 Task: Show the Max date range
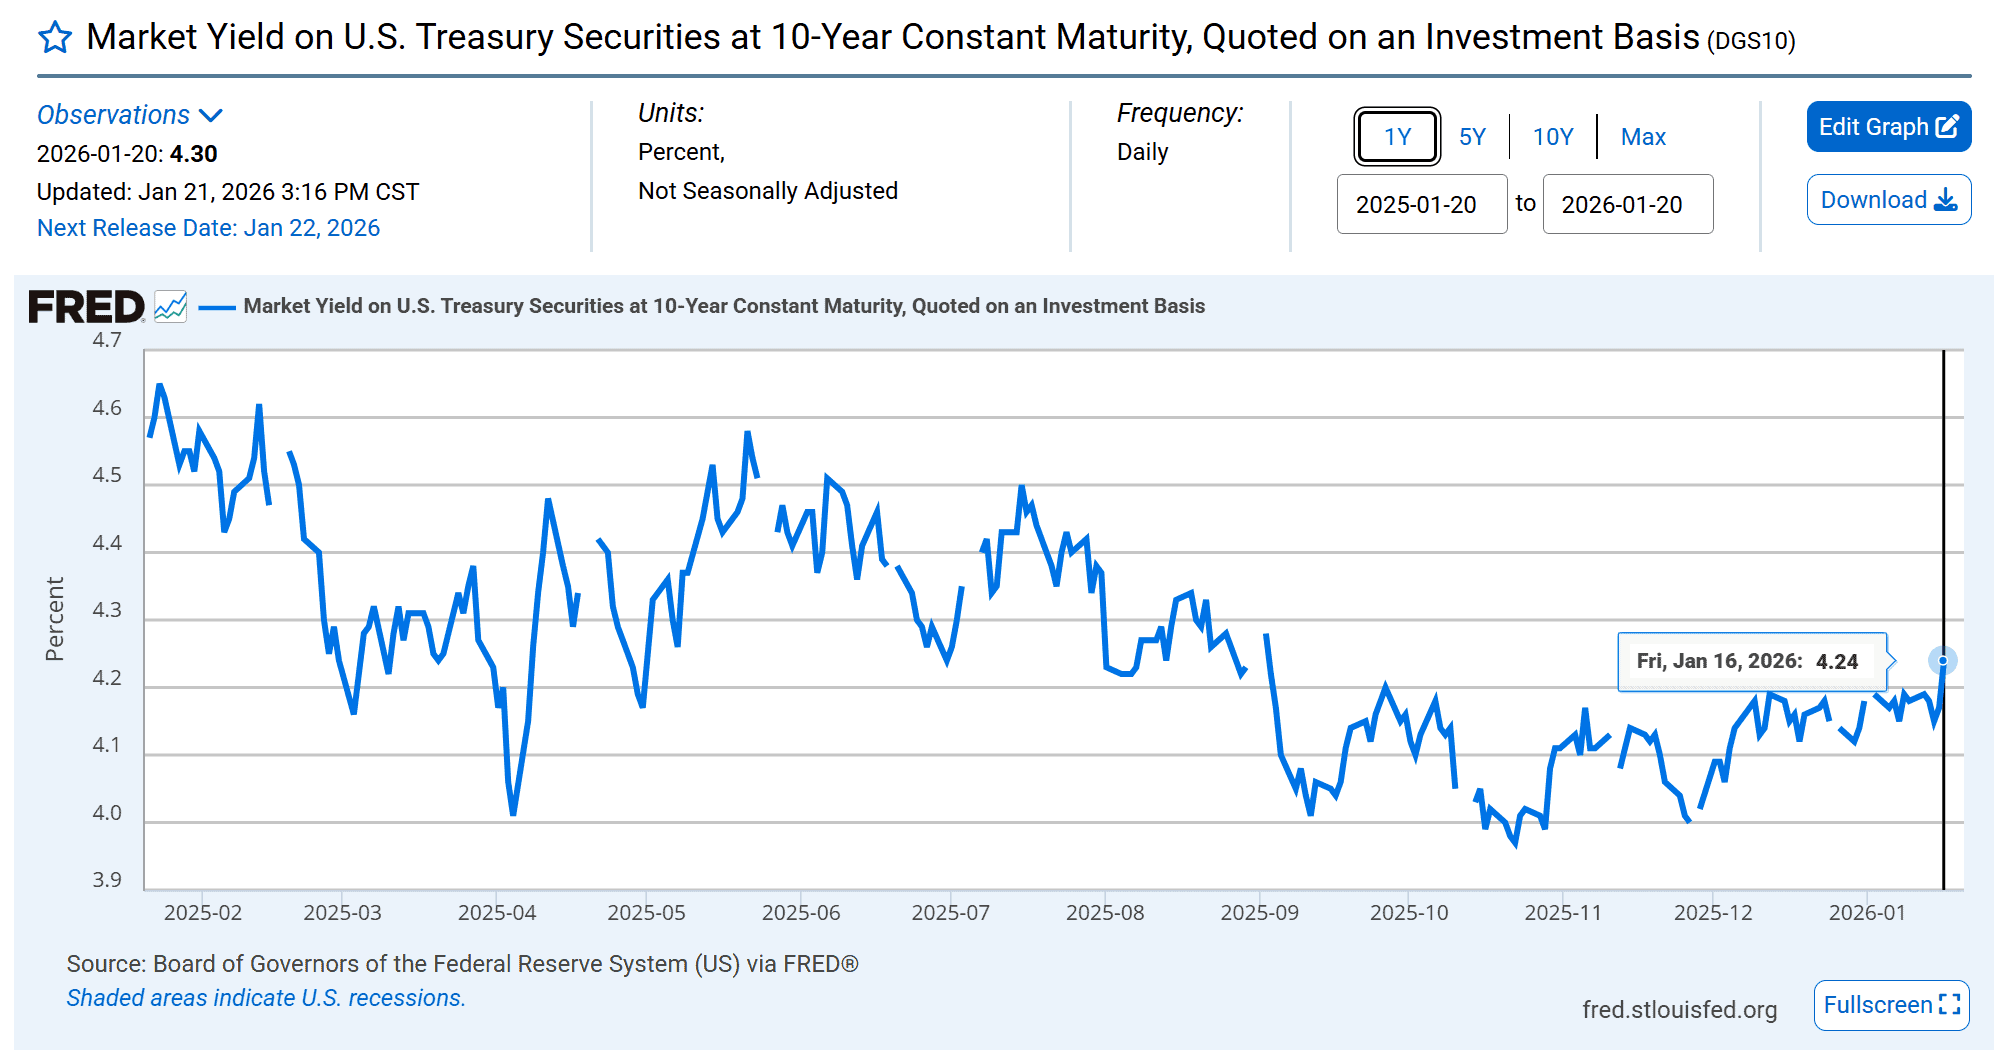(x=1643, y=137)
